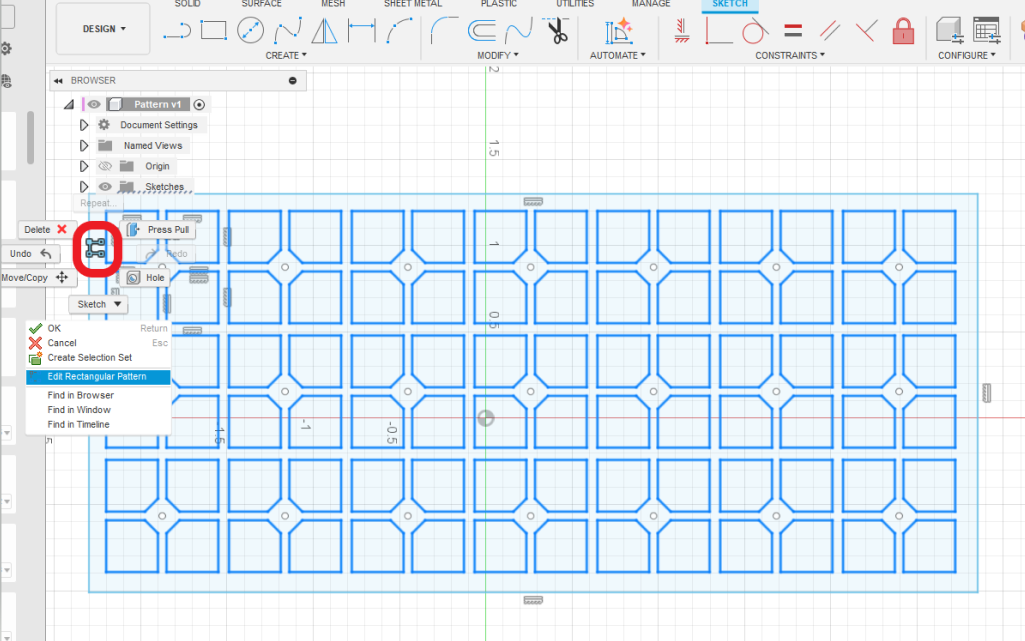
Task: Choose Cancel in the context menu
Action: point(98,343)
